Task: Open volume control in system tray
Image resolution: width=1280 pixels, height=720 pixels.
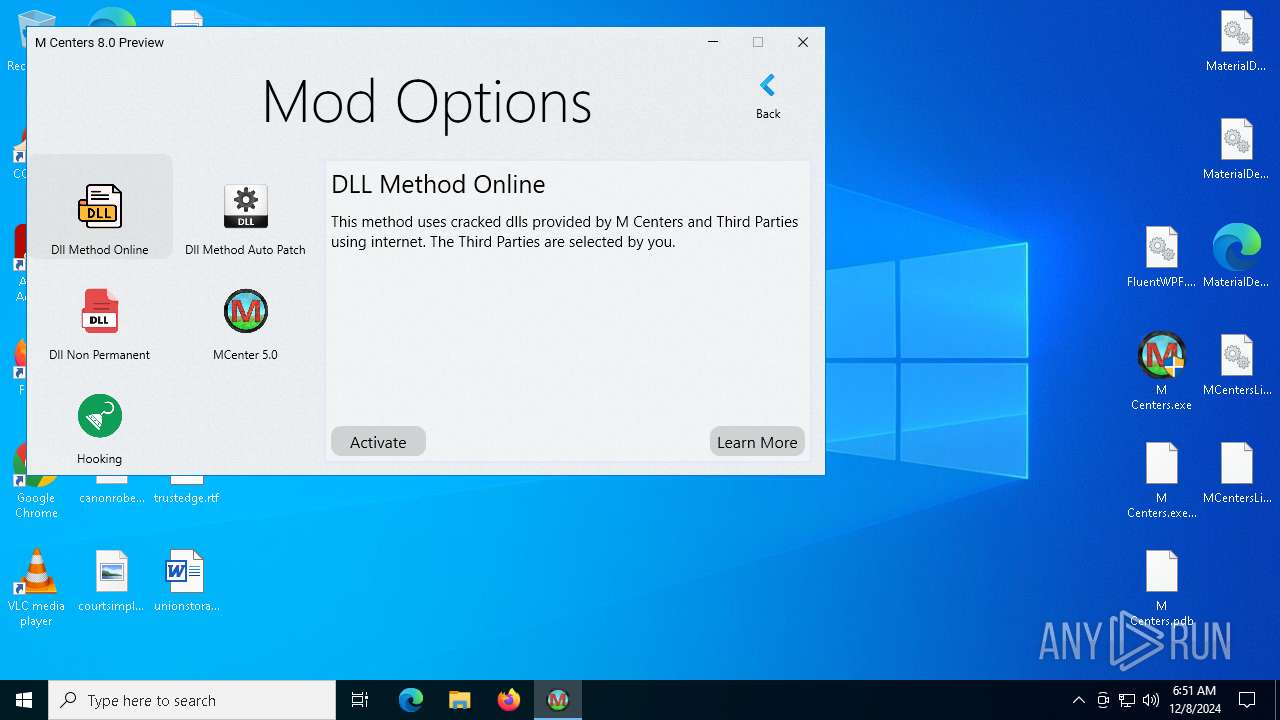Action: click(x=1151, y=700)
